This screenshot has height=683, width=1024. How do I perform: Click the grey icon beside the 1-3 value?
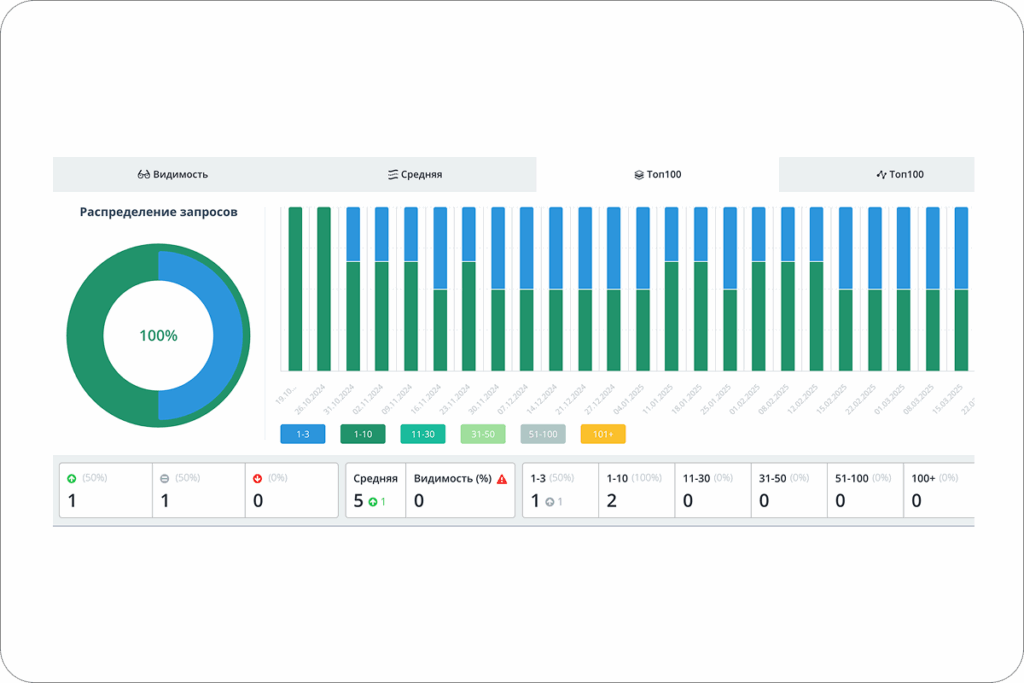click(550, 502)
